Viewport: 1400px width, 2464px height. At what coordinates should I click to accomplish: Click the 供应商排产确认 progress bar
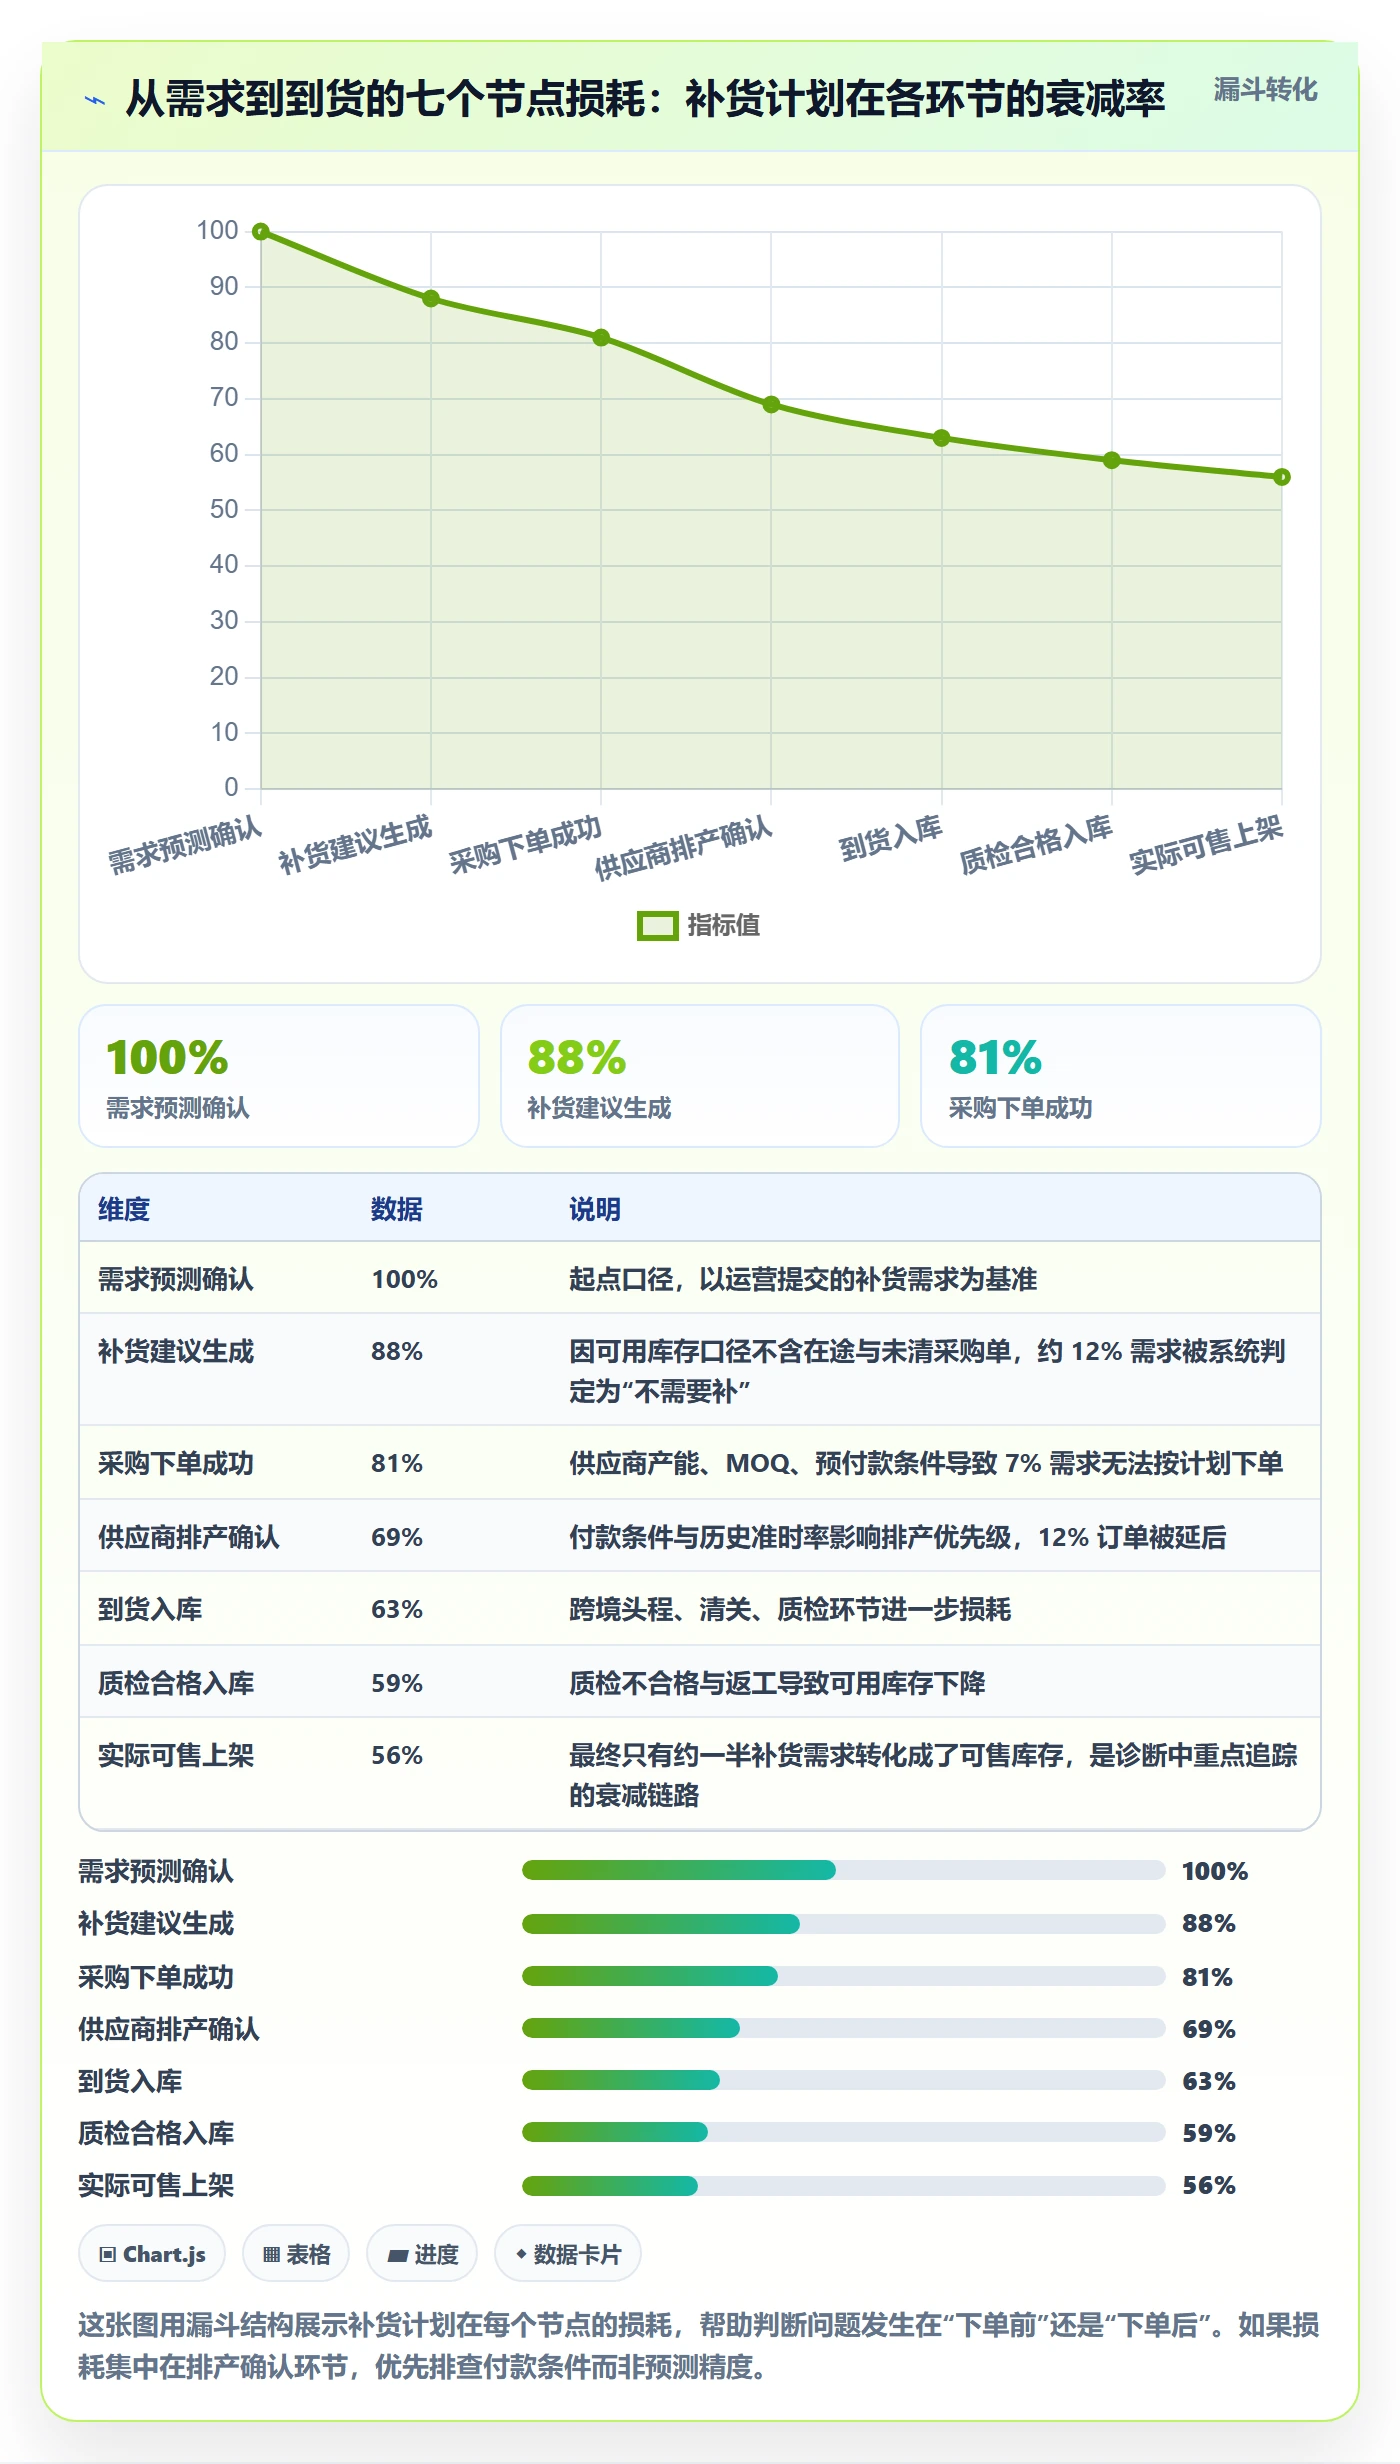pyautogui.click(x=844, y=2028)
